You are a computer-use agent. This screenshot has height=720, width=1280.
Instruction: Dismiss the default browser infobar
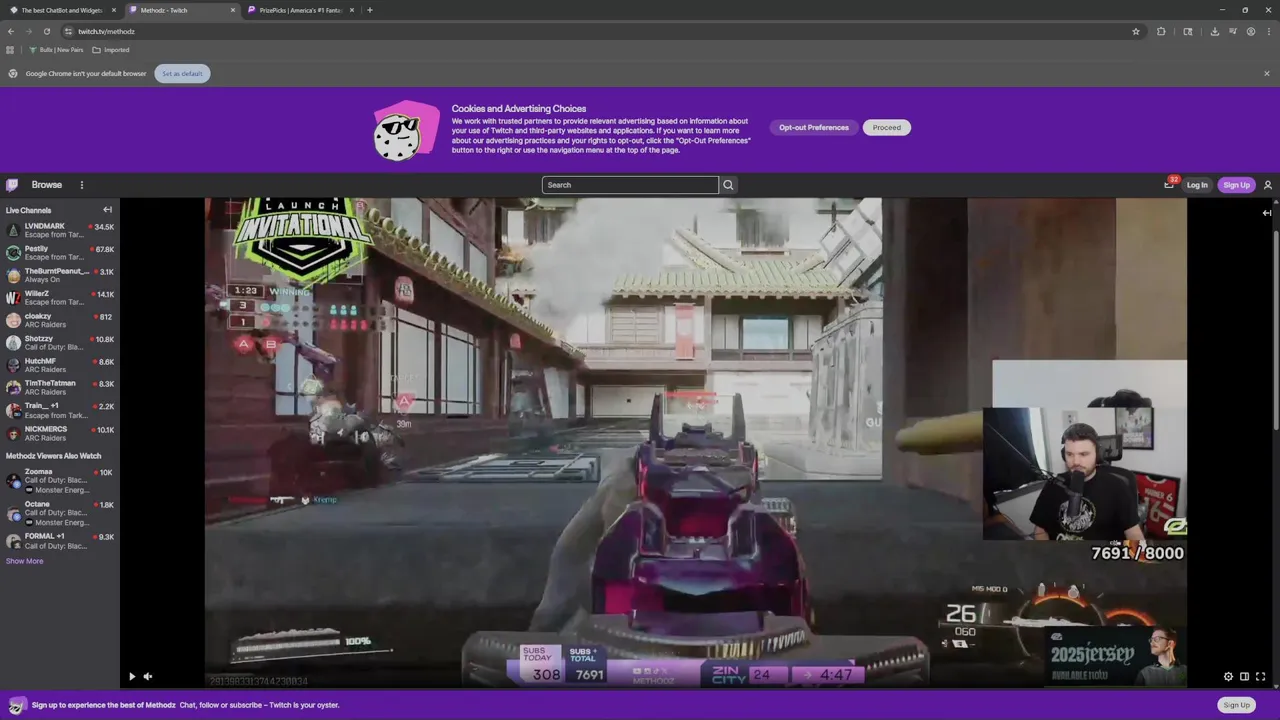point(1266,73)
